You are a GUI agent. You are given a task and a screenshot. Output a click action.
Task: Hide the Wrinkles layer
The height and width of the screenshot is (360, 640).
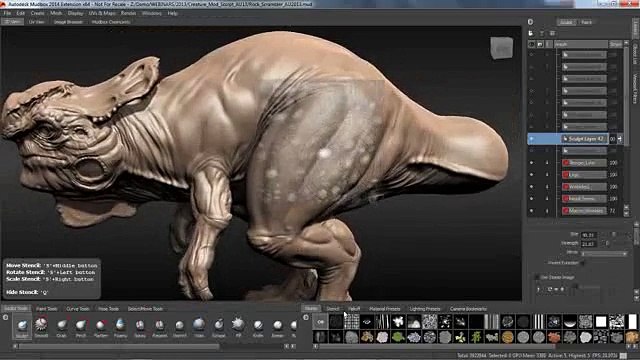531,187
